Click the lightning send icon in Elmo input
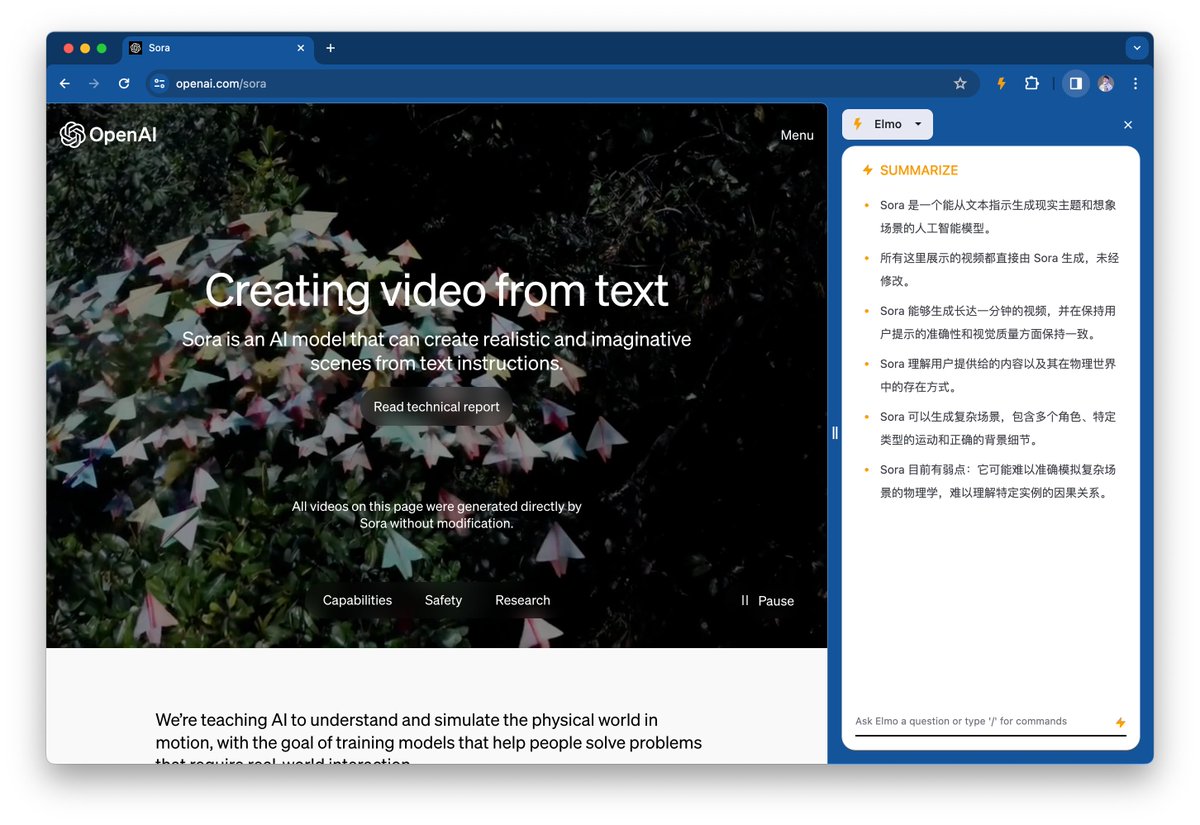Image resolution: width=1200 pixels, height=825 pixels. coord(1120,722)
